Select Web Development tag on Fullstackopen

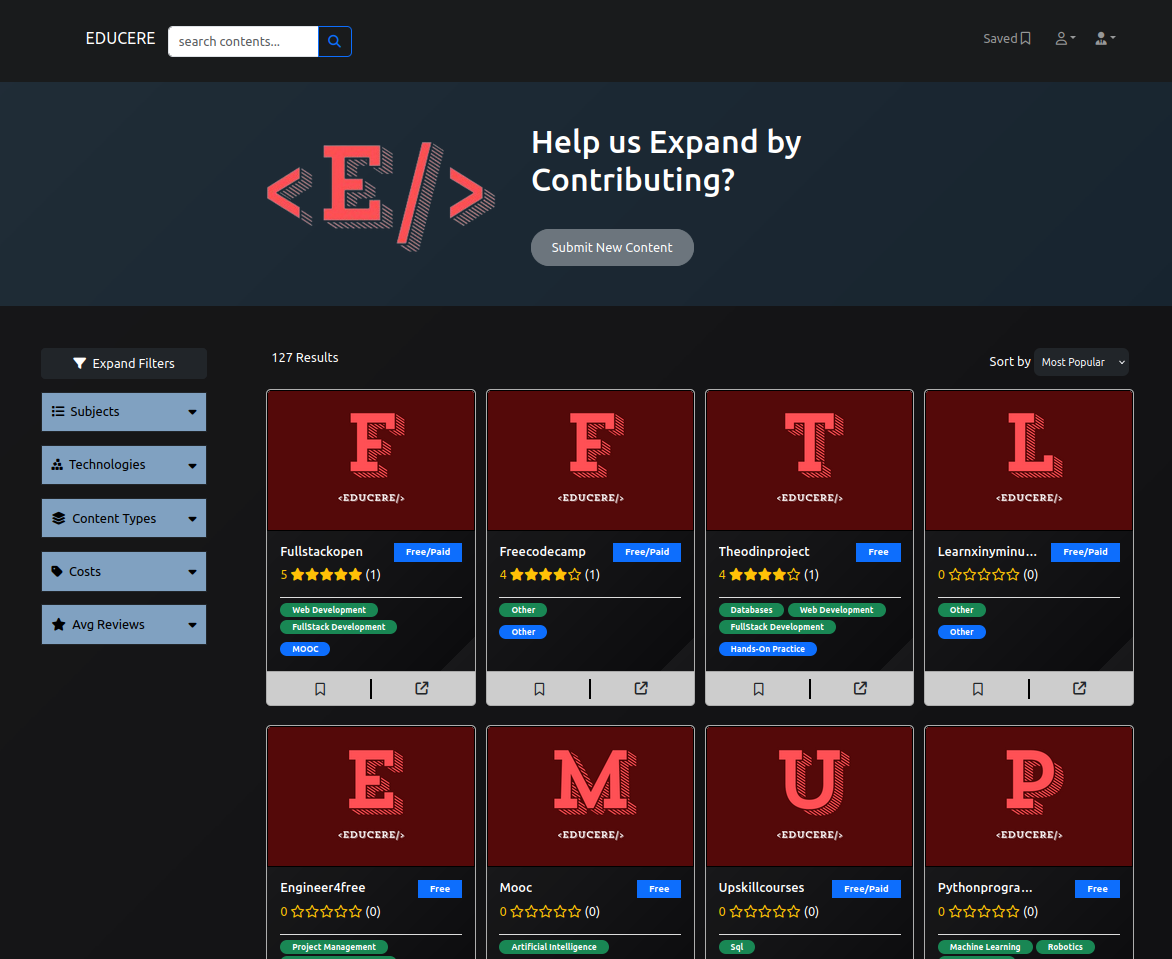329,610
